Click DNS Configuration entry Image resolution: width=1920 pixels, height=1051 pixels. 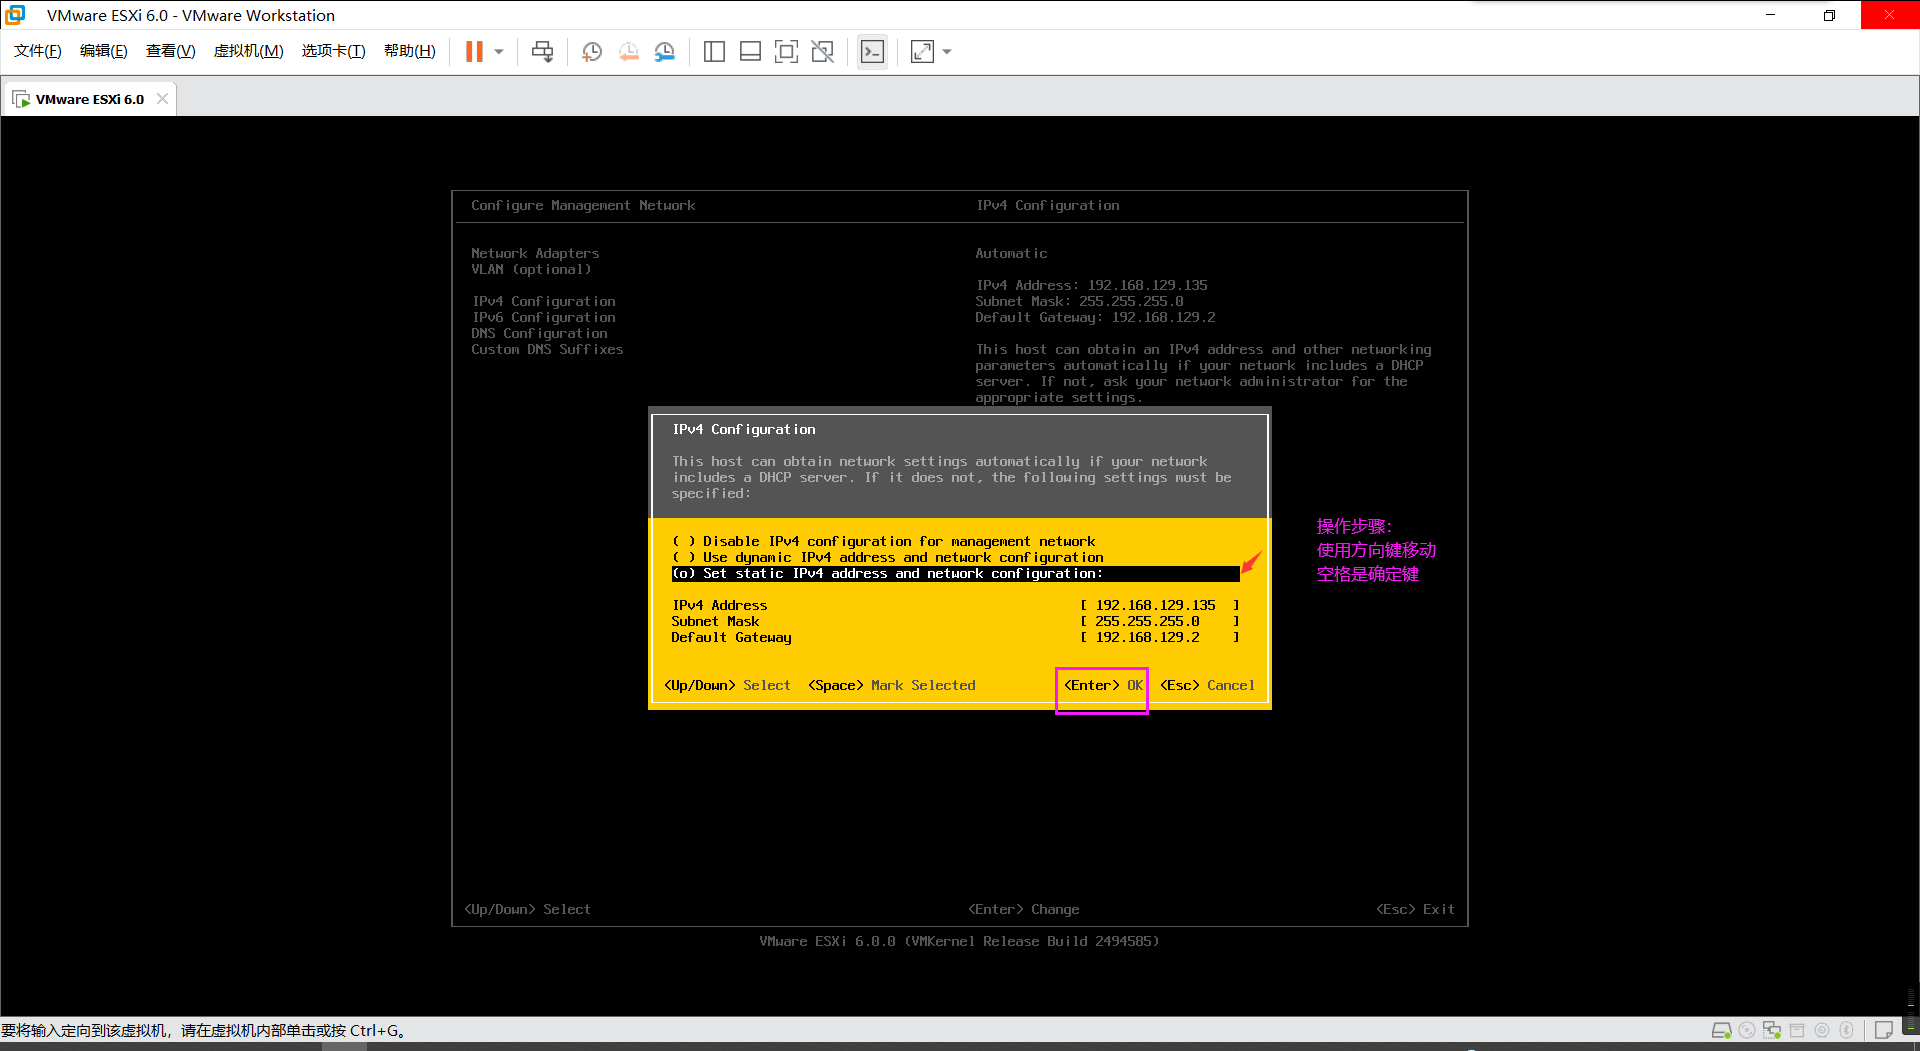(x=539, y=333)
